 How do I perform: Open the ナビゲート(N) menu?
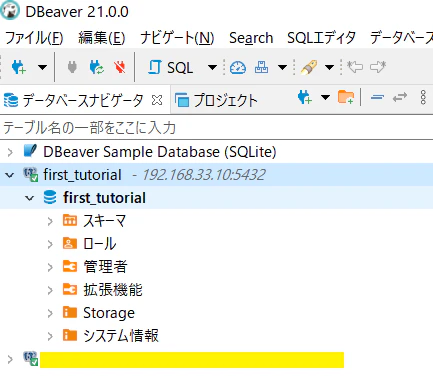point(177,38)
